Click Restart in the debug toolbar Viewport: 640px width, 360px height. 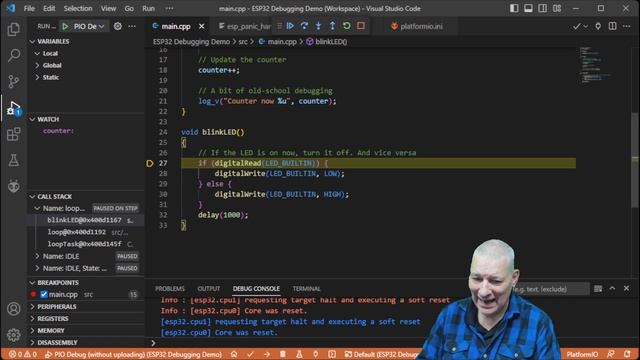point(347,26)
